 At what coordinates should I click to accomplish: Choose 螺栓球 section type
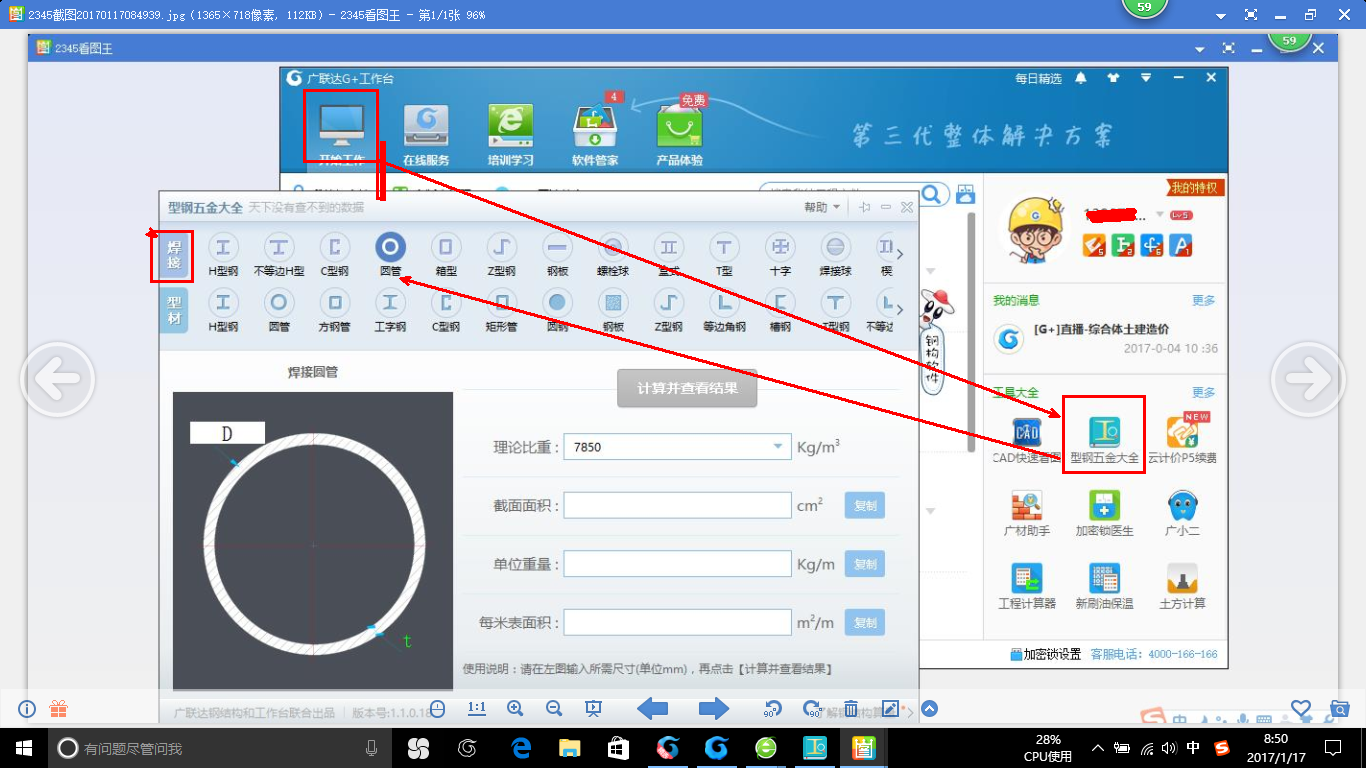614,255
